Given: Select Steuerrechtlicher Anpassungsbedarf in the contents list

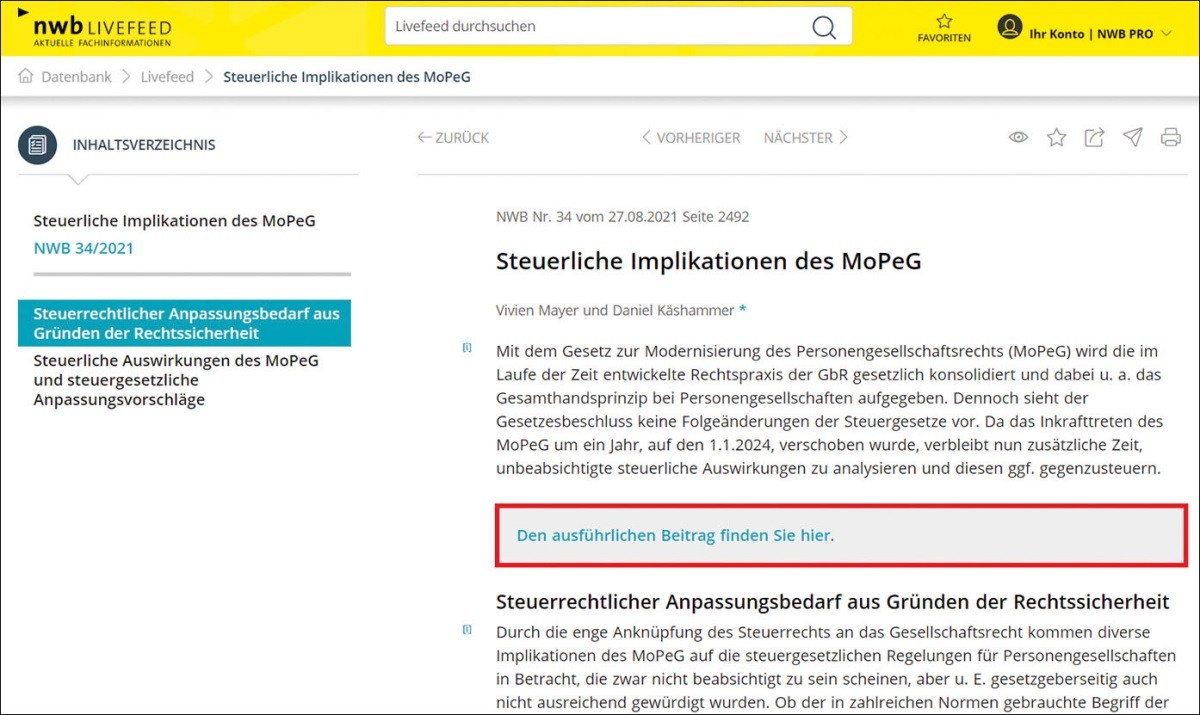Looking at the screenshot, I should tap(185, 323).
